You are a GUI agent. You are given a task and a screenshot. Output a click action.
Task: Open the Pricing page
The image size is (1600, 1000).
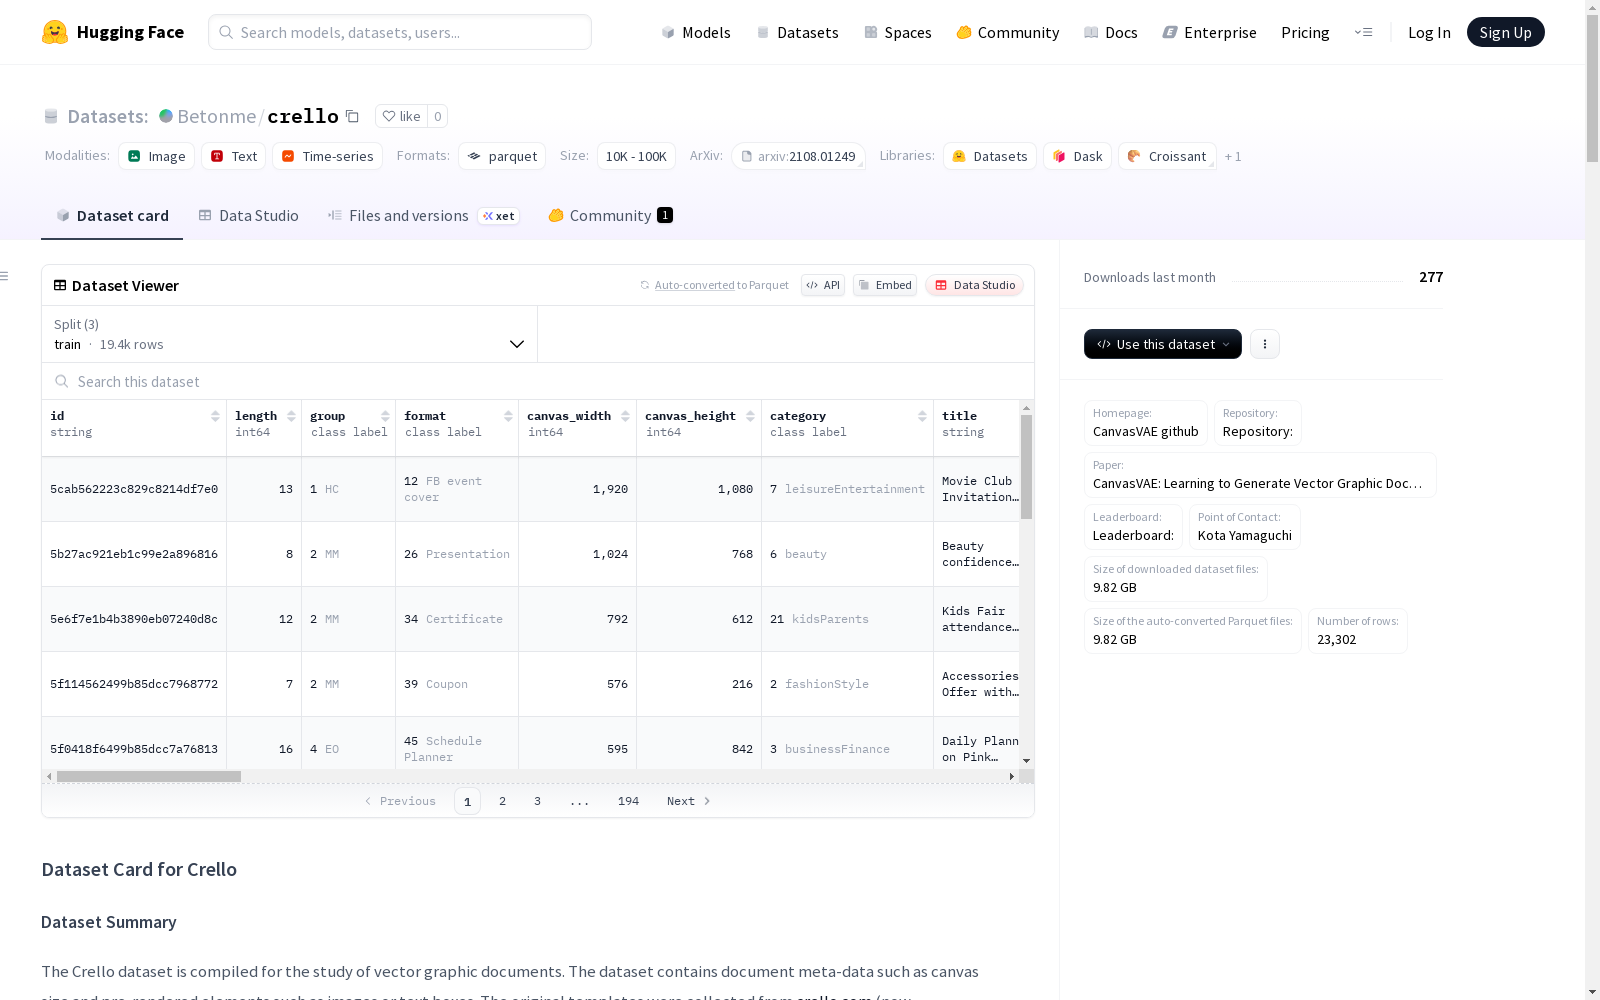click(x=1305, y=32)
